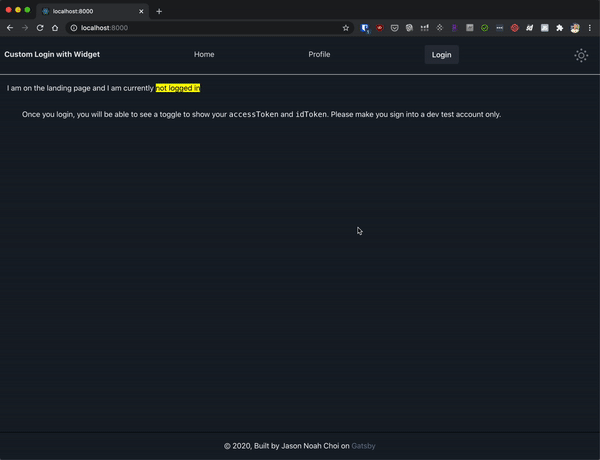Open the Extensions puzzle piece menu
Image resolution: width=600 pixels, height=460 pixels.
point(559,28)
